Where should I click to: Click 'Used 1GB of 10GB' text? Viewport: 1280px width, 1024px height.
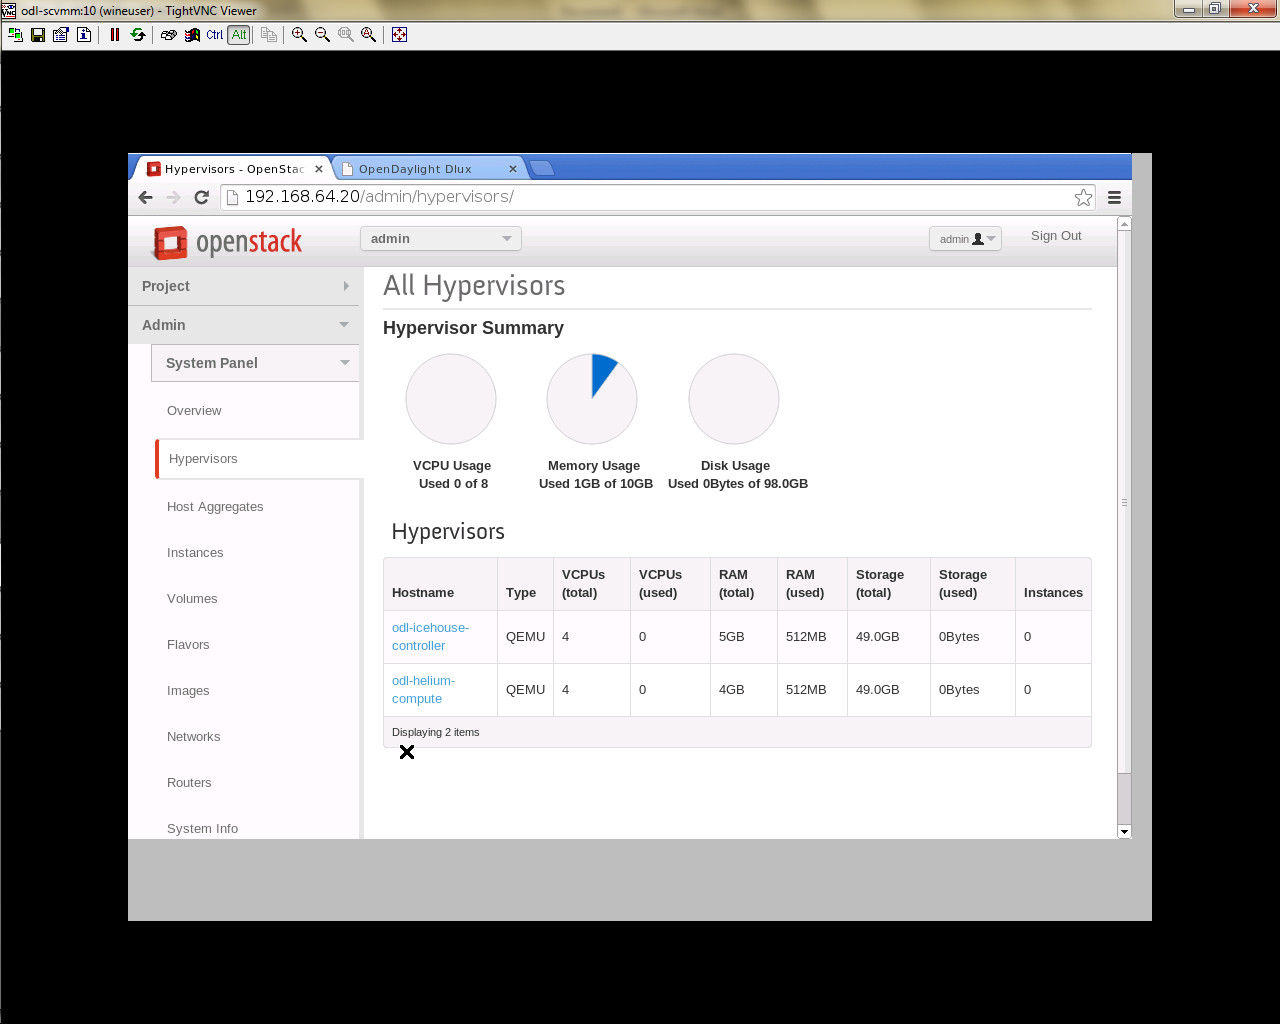pos(596,484)
